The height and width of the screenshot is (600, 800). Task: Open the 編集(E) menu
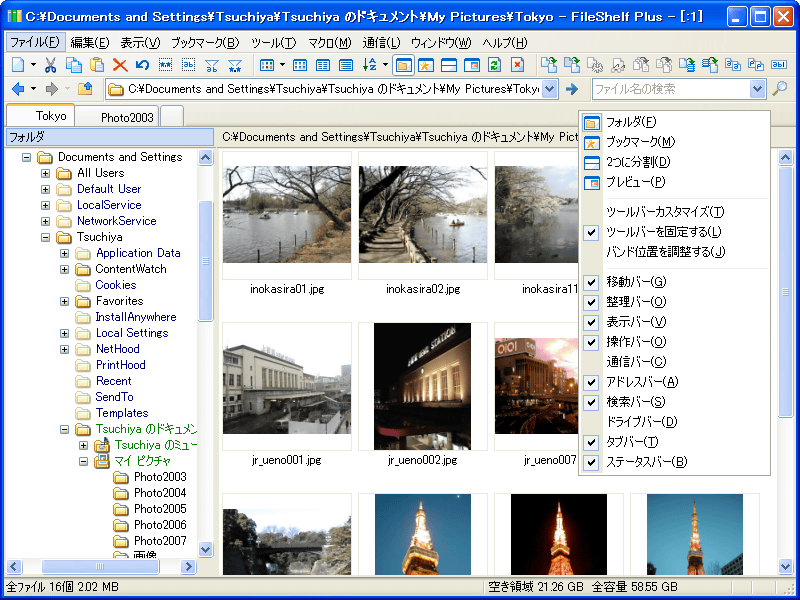click(90, 42)
